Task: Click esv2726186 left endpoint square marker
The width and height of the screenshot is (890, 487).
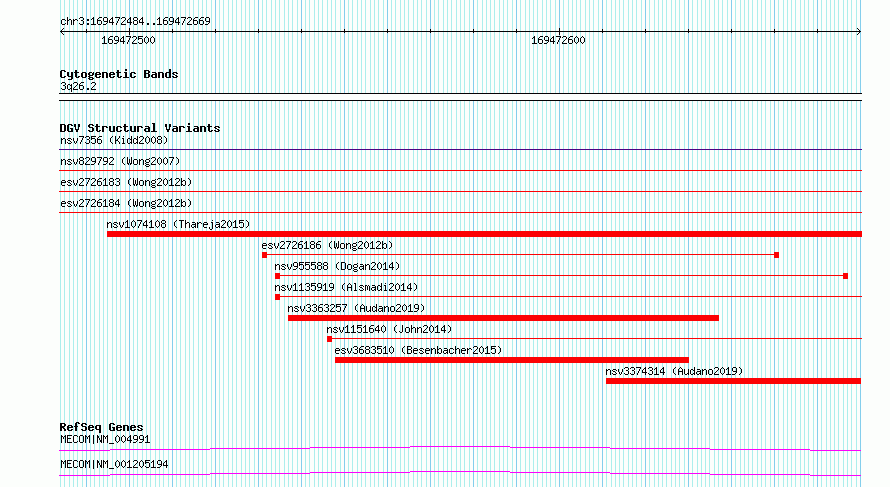Action: pyautogui.click(x=265, y=255)
